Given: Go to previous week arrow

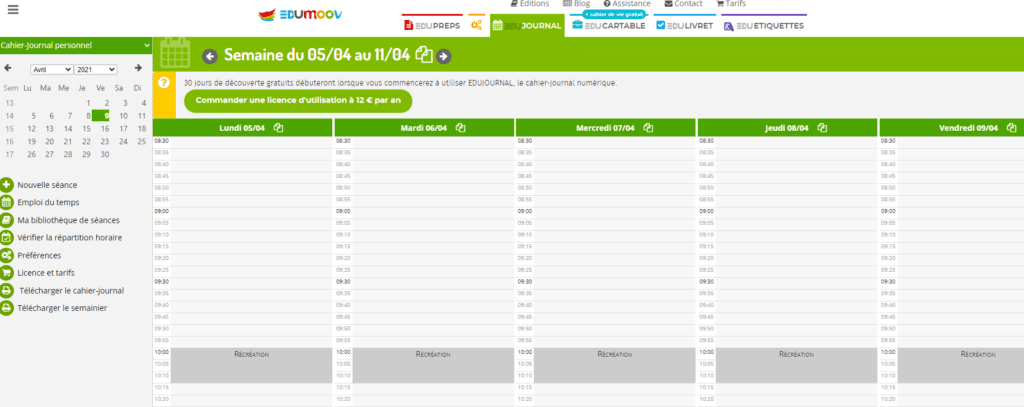Looking at the screenshot, I should (210, 56).
